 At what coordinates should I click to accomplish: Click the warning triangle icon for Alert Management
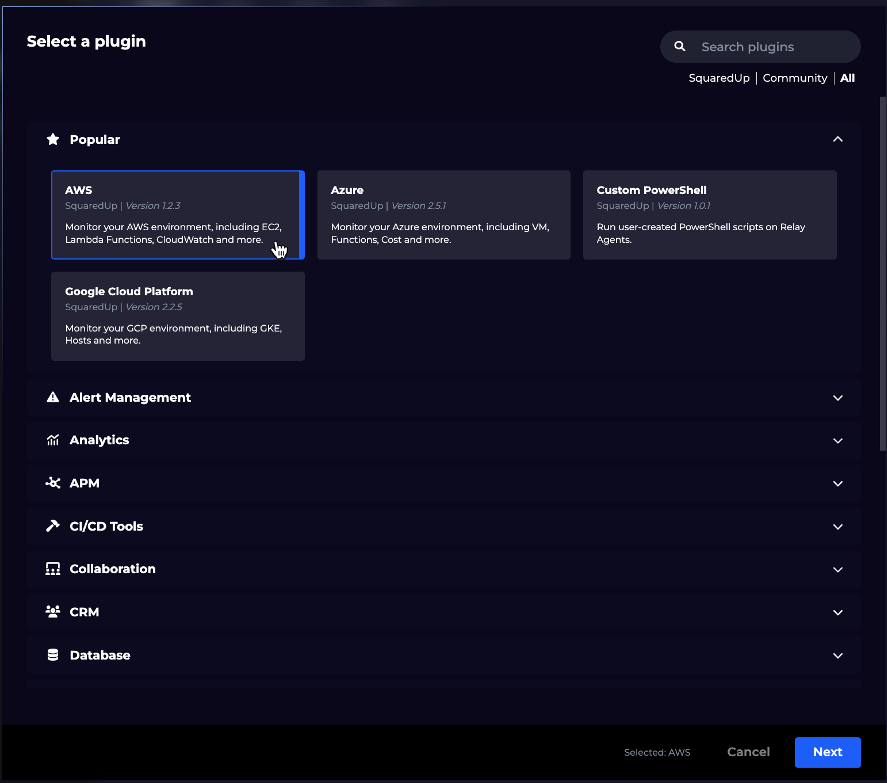[52, 397]
